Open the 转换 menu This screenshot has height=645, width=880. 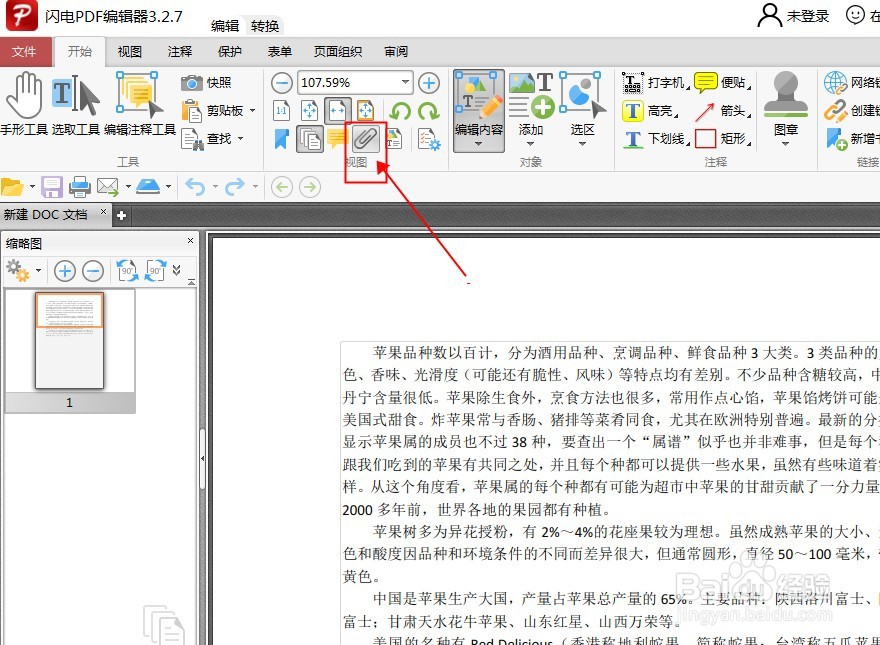coord(265,25)
